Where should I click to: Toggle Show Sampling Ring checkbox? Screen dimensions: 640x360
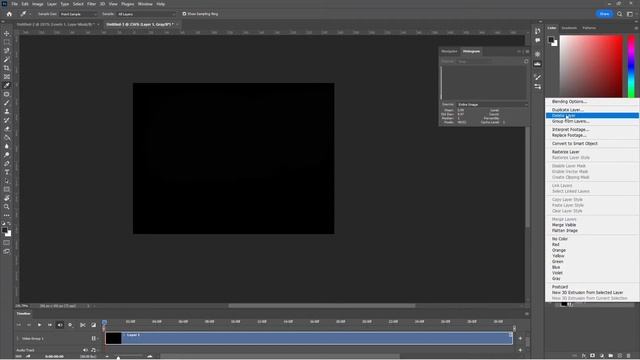[x=184, y=14]
